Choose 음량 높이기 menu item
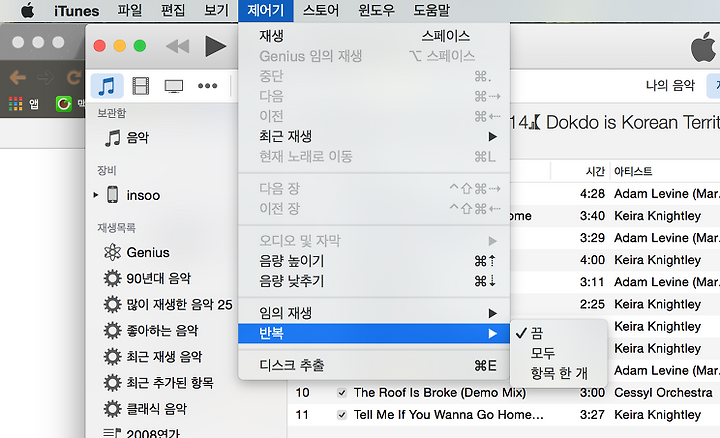 [x=374, y=261]
